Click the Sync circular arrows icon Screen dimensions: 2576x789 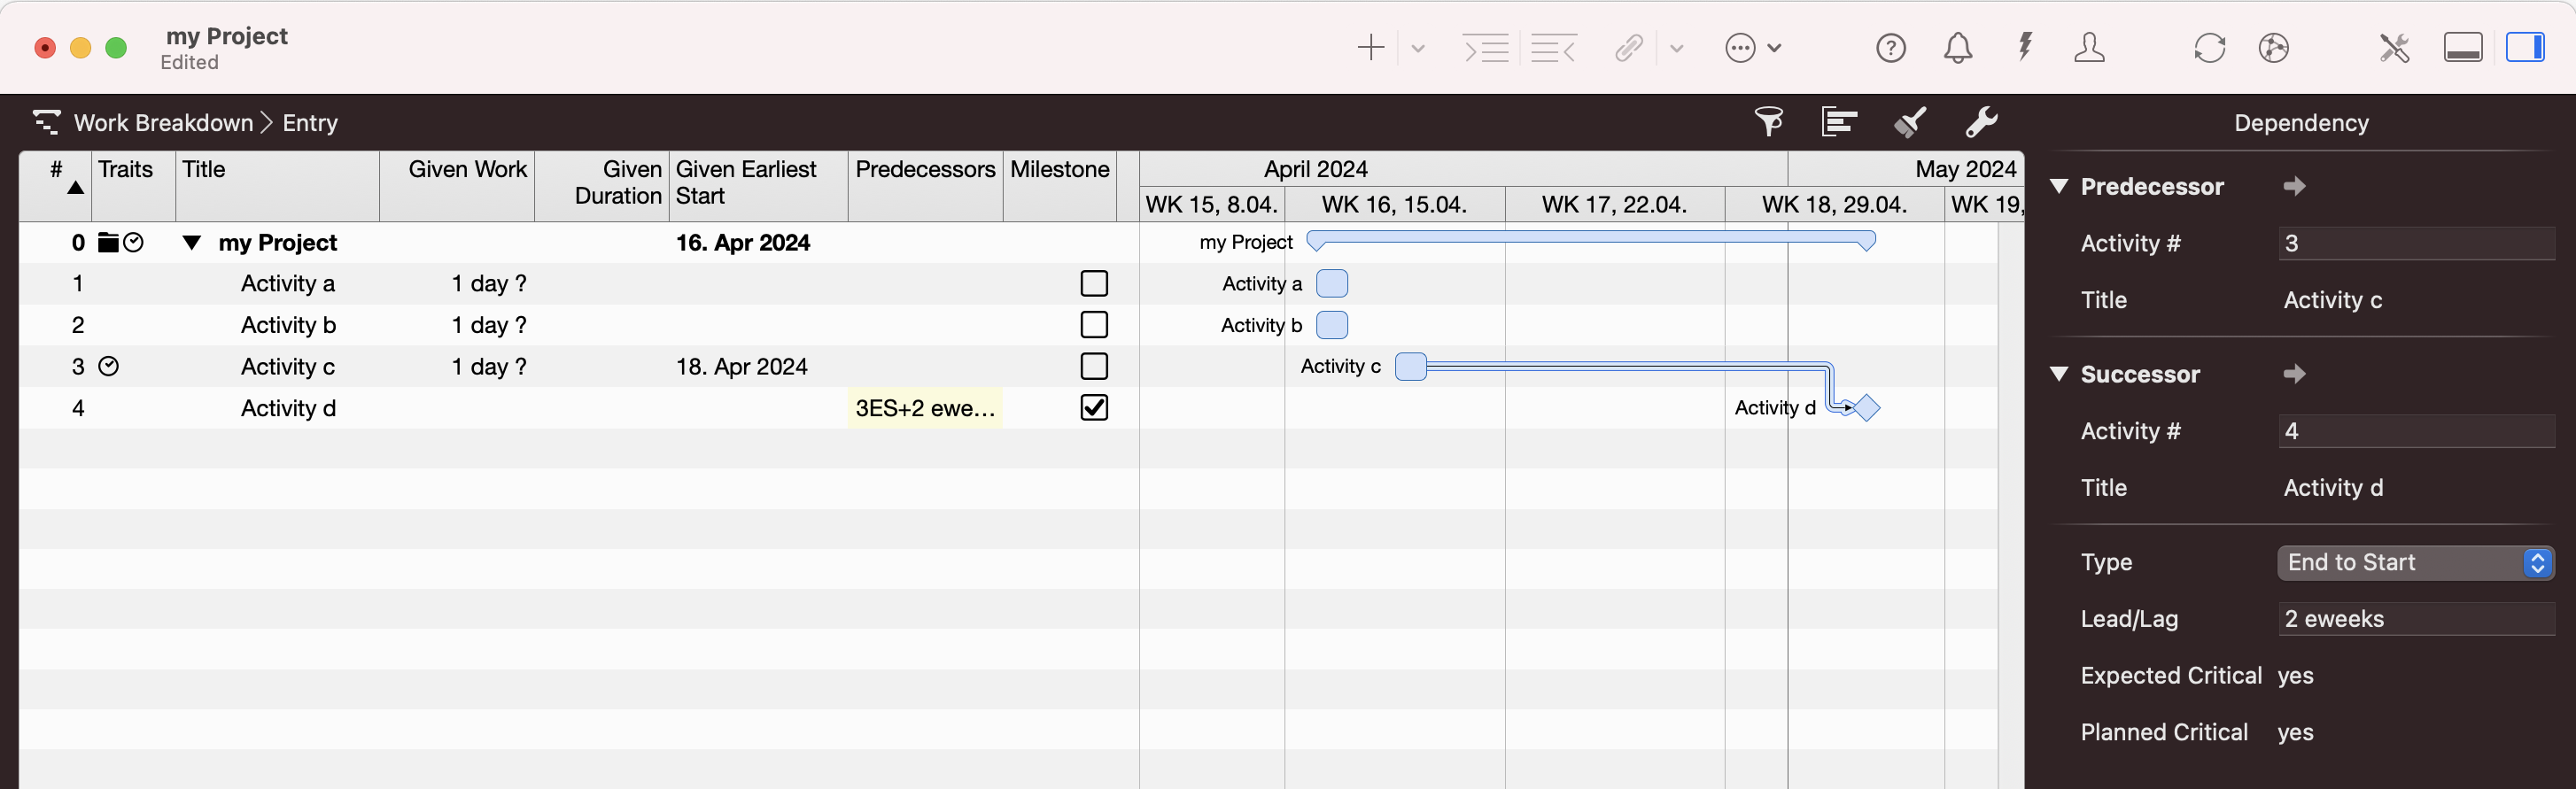click(x=2209, y=48)
